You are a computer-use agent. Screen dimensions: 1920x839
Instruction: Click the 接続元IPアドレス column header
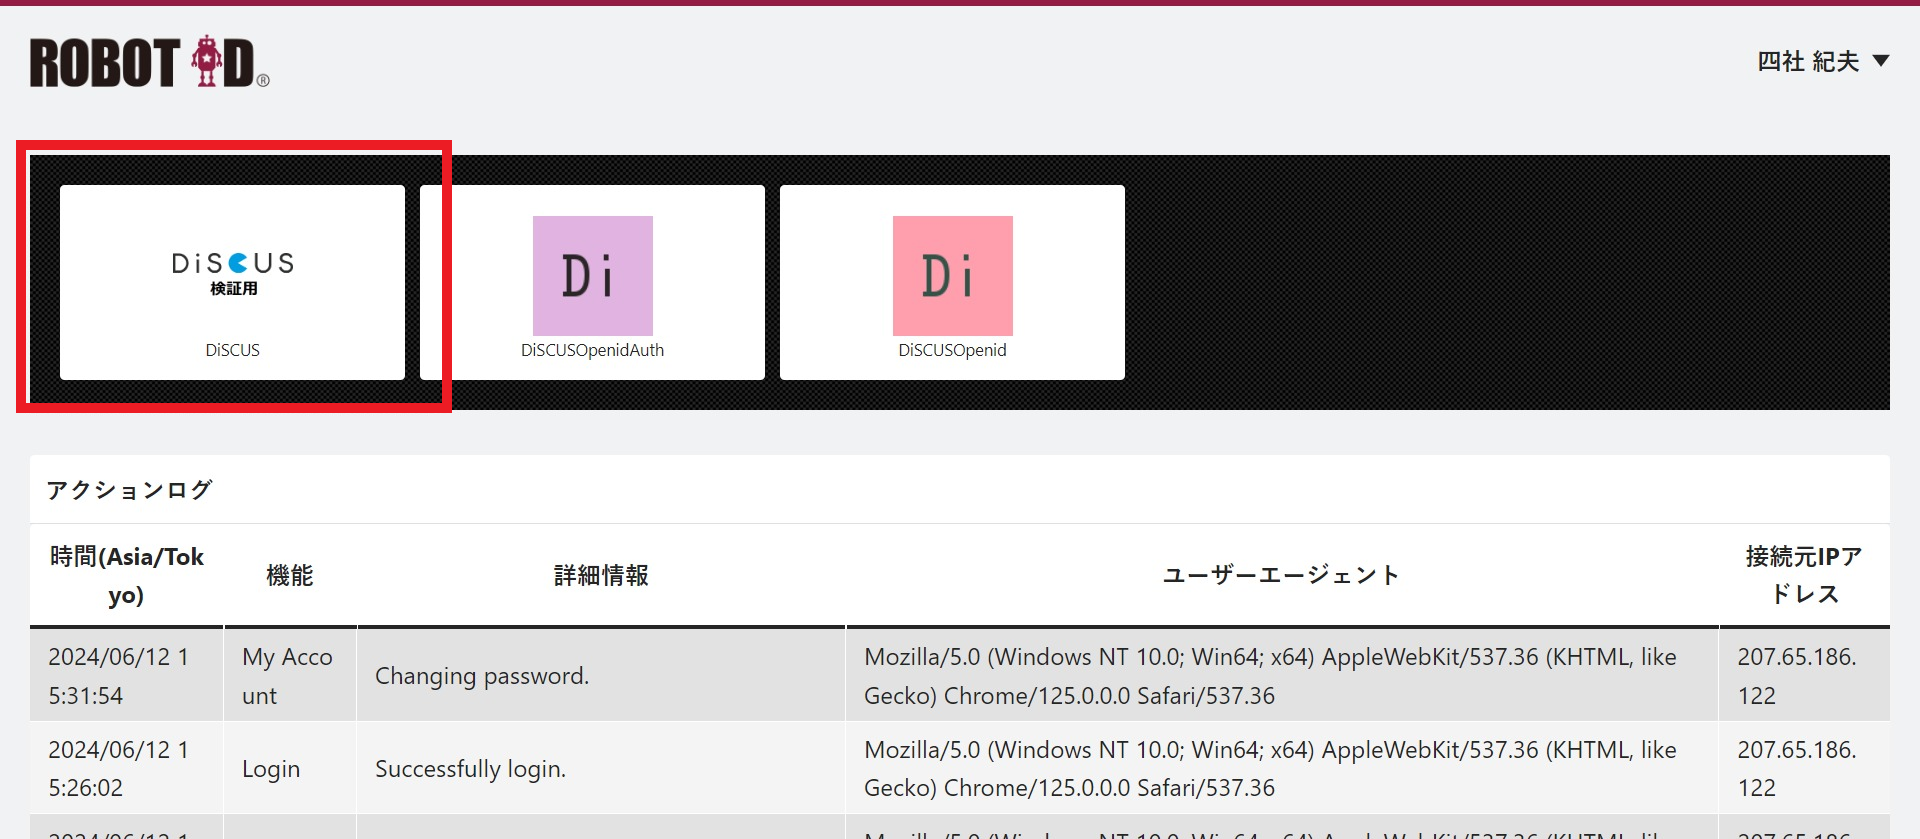(x=1804, y=576)
